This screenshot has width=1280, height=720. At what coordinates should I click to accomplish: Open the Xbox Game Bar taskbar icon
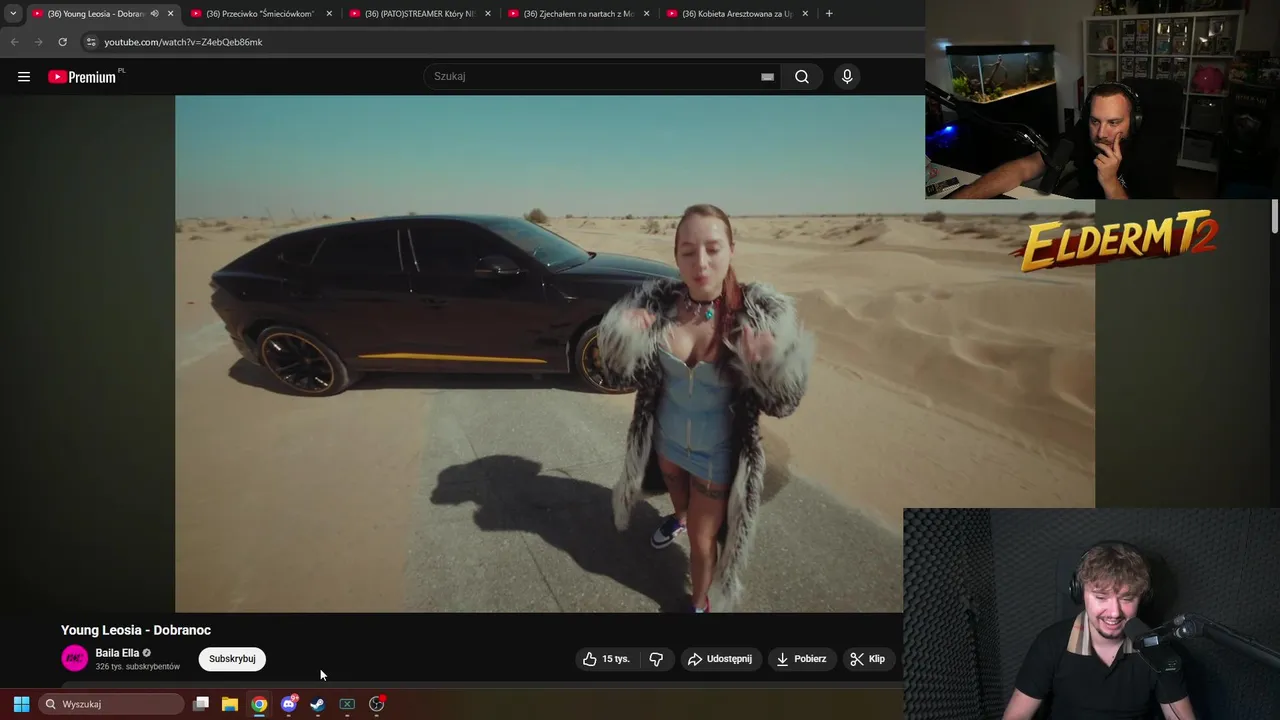(x=347, y=704)
